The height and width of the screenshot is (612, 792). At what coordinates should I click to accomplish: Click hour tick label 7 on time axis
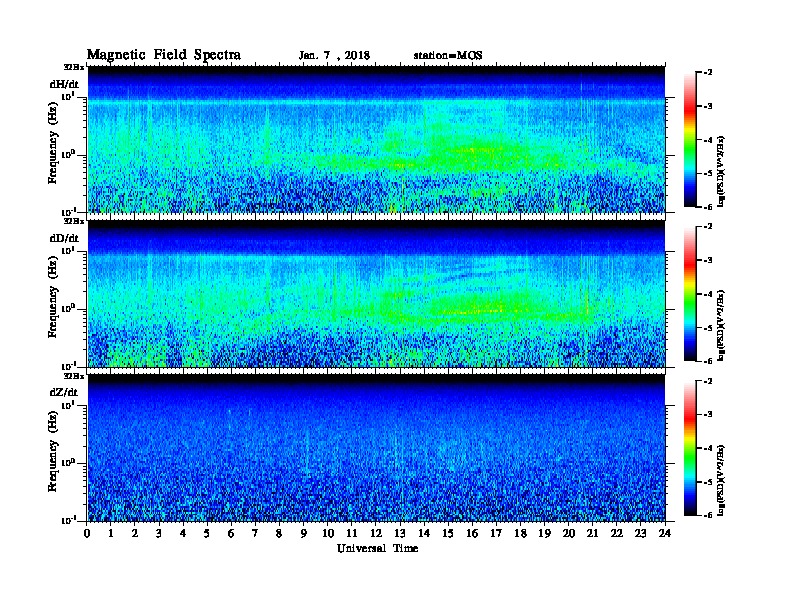pos(256,534)
